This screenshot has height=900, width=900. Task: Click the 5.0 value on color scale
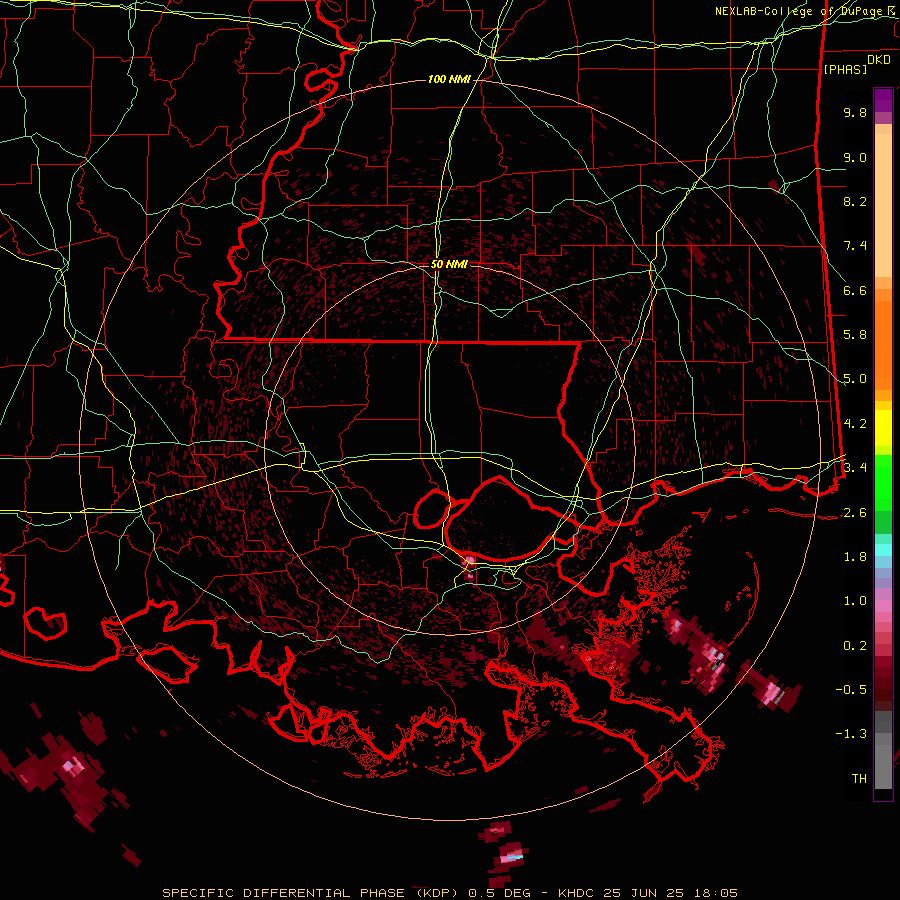(855, 379)
